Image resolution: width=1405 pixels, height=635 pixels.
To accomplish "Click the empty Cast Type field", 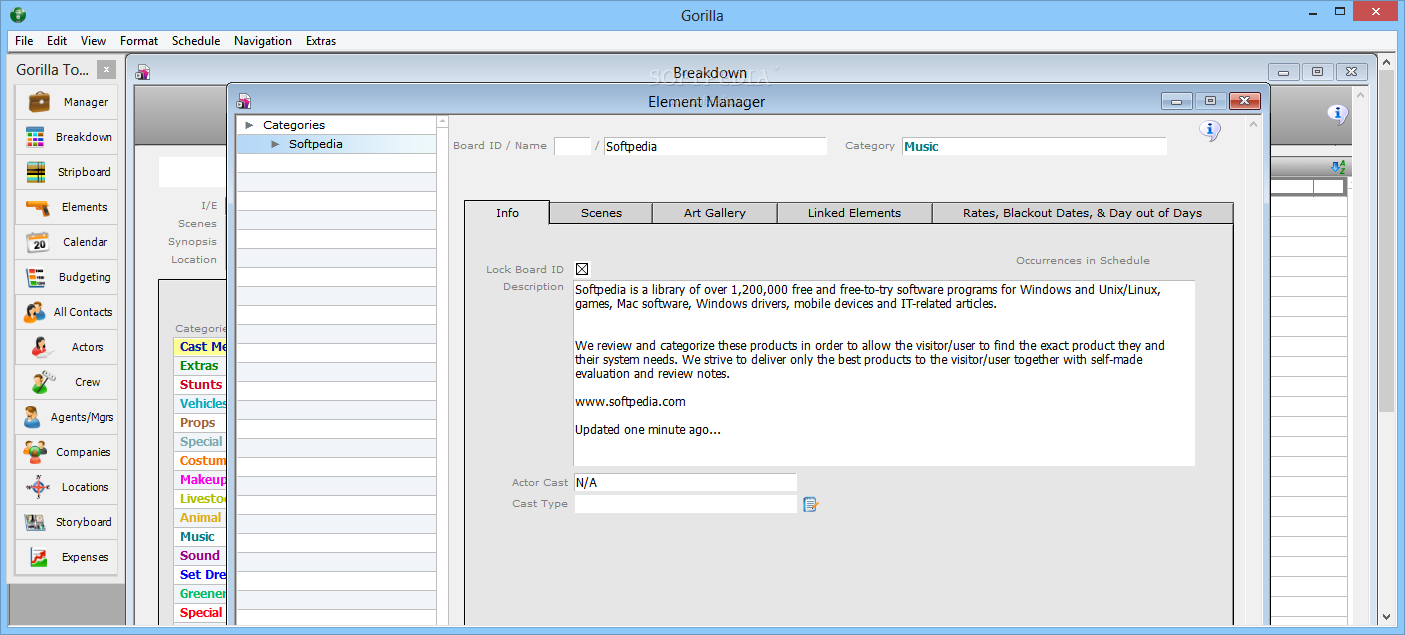I will (x=685, y=504).
